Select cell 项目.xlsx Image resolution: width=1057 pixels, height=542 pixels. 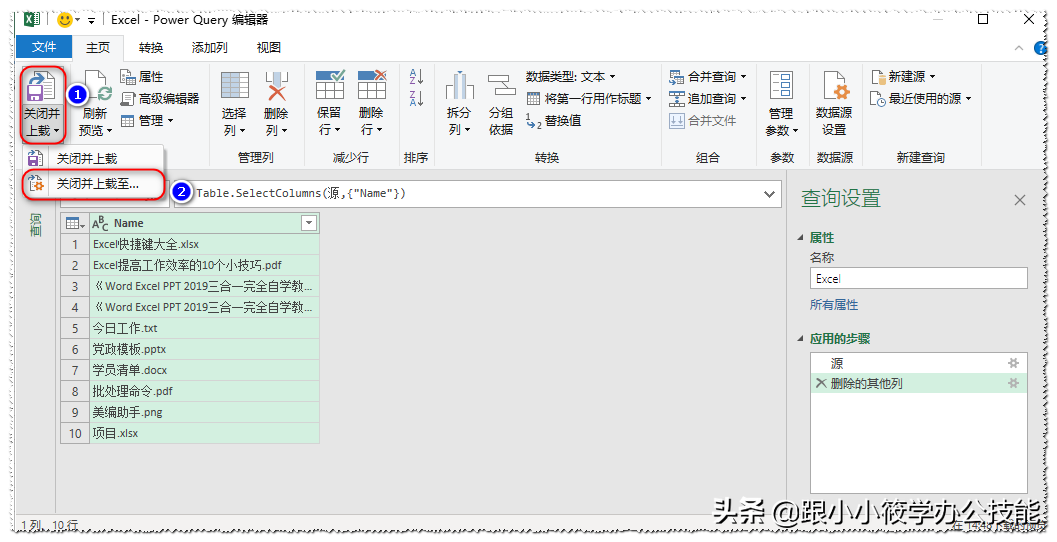204,433
